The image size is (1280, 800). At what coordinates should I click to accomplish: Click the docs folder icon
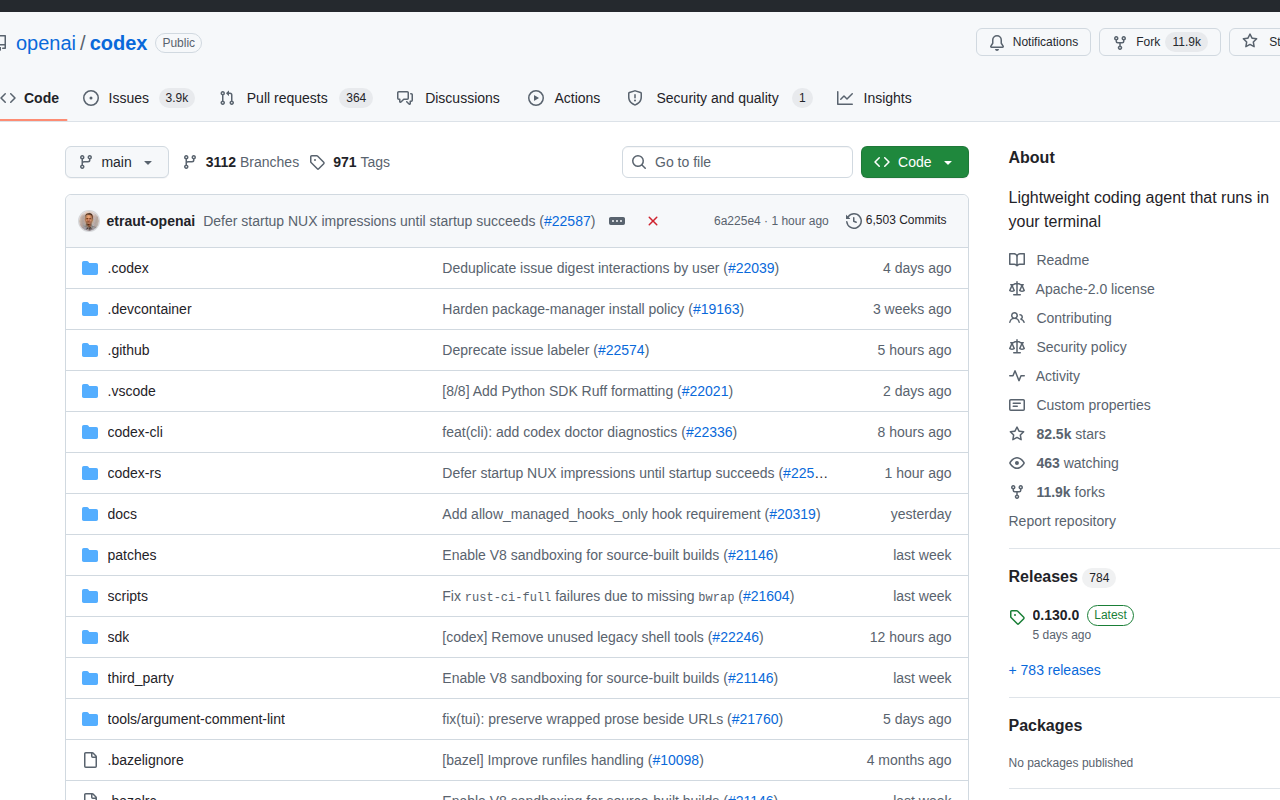(x=90, y=514)
